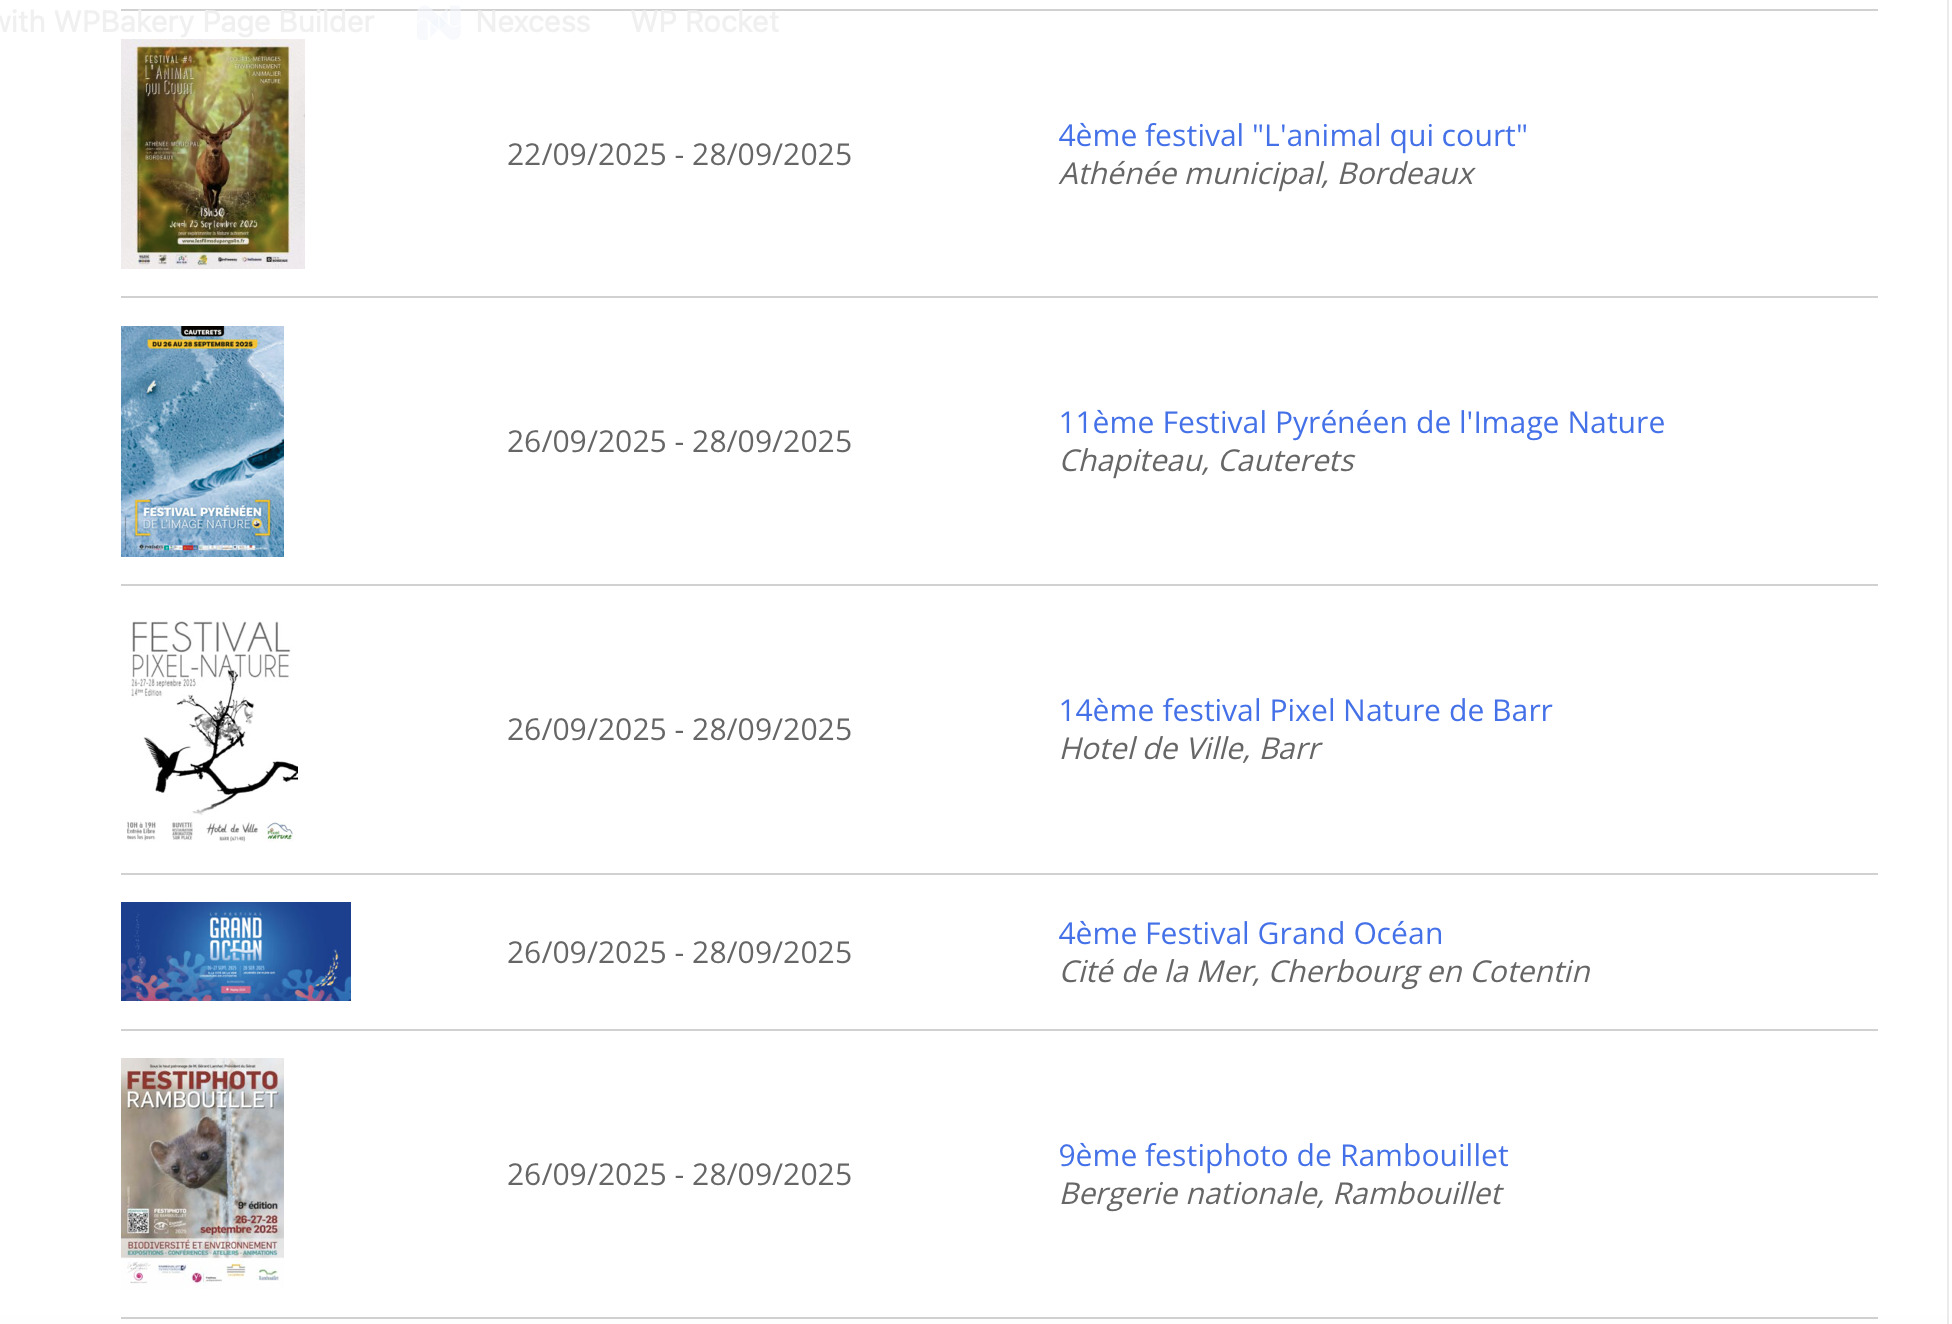Click the Cité de la Mer, Cherbourg venue text
Screen dimensions: 1952x1324
pos(1324,971)
